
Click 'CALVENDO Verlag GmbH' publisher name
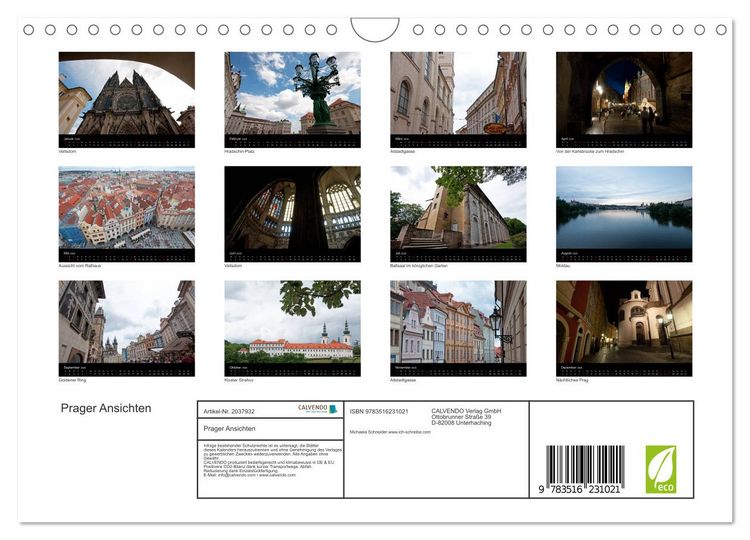(466, 411)
